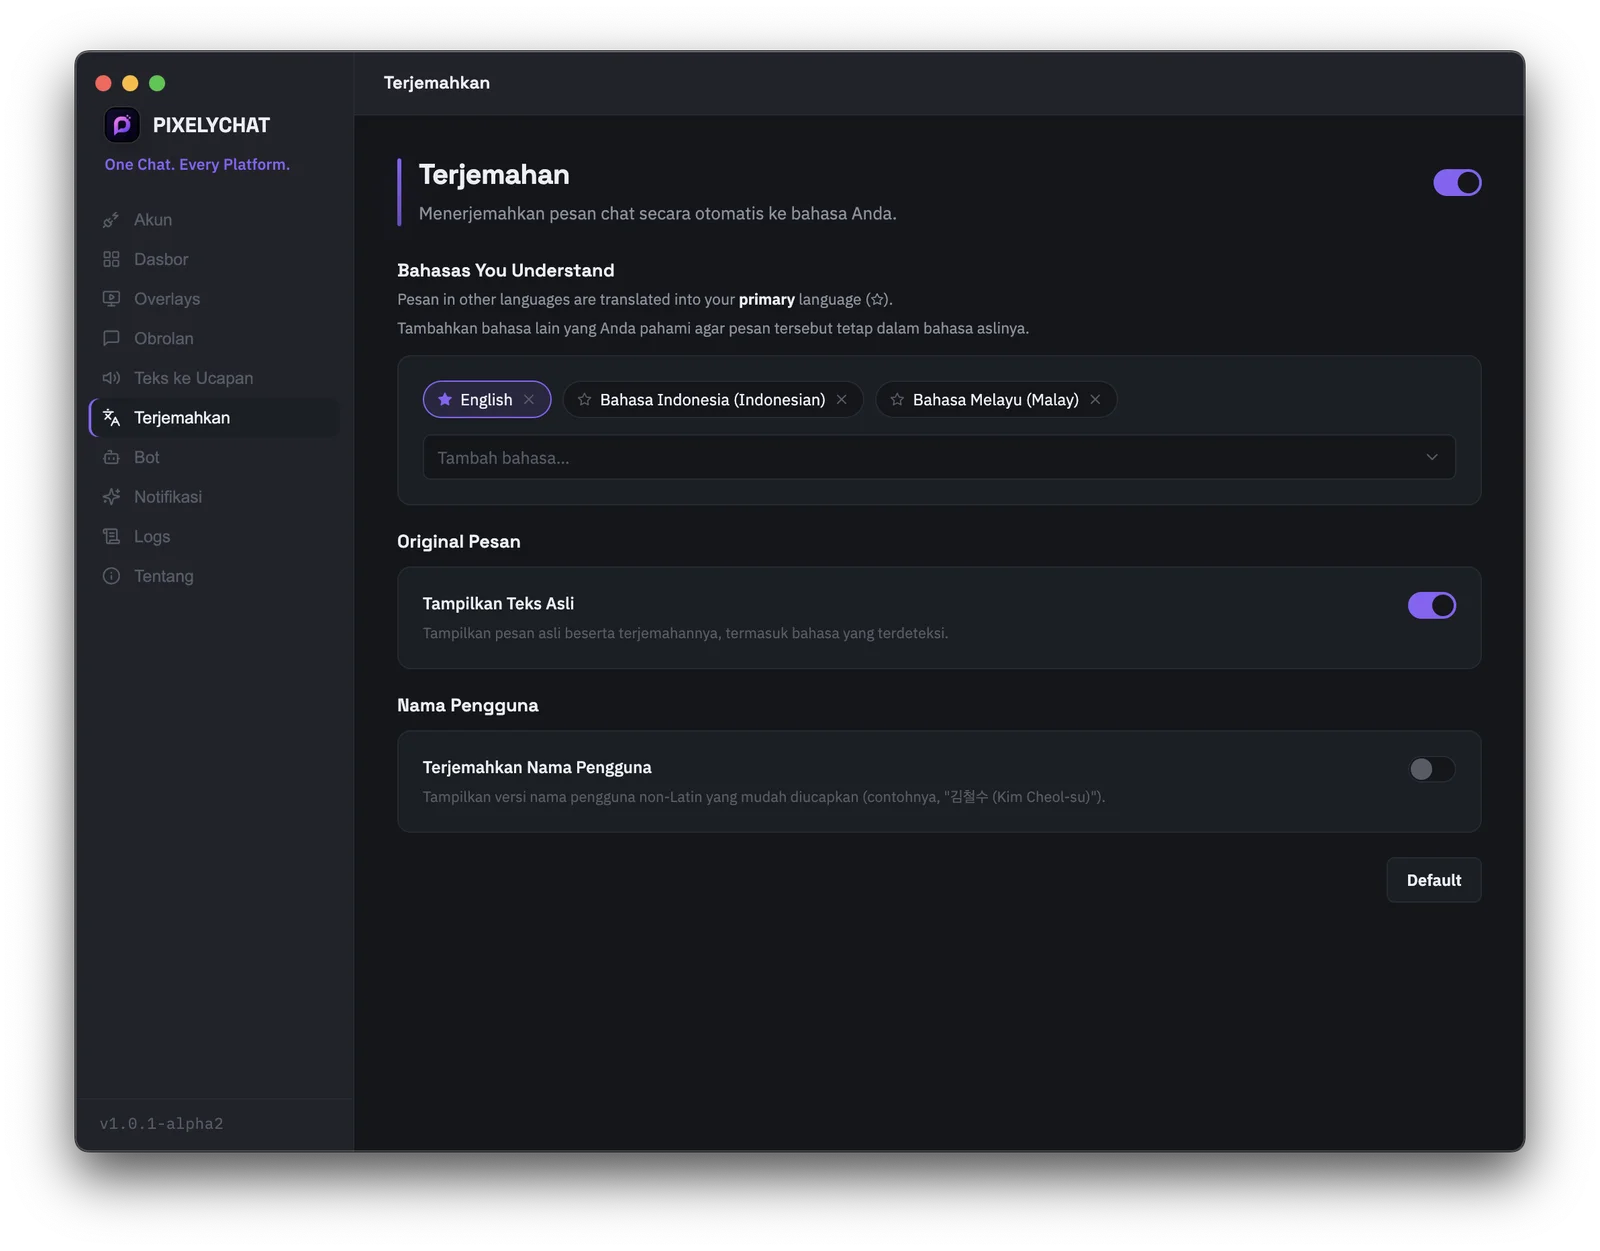Switch to the Obrolan page

click(214, 338)
